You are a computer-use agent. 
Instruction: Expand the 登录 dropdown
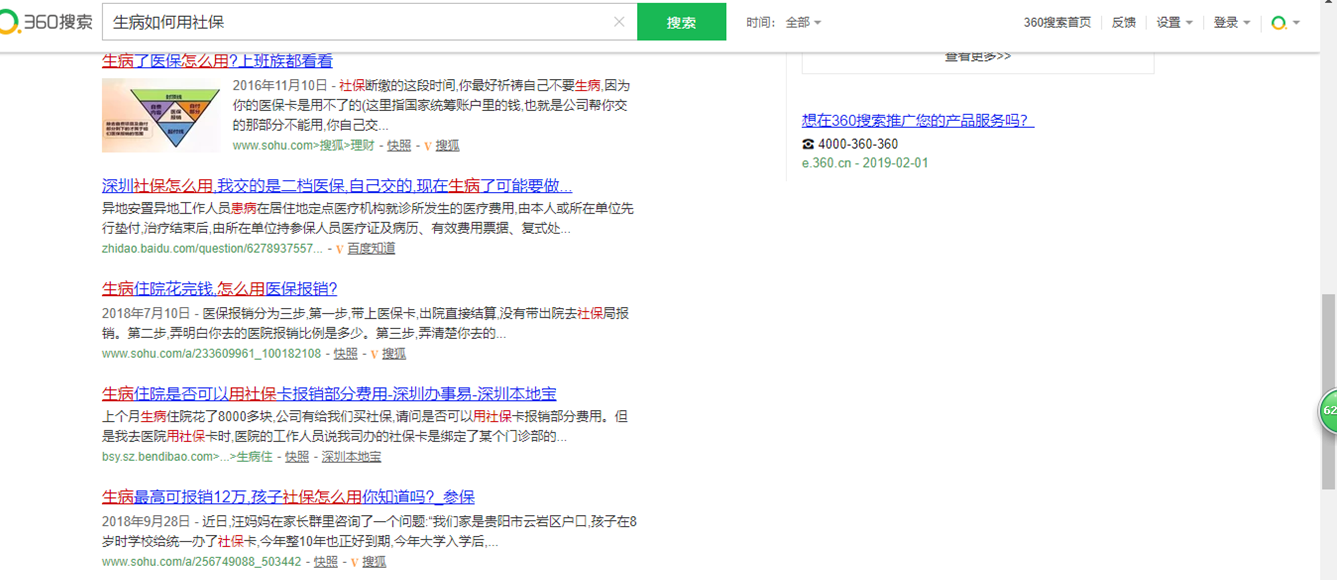point(1232,22)
